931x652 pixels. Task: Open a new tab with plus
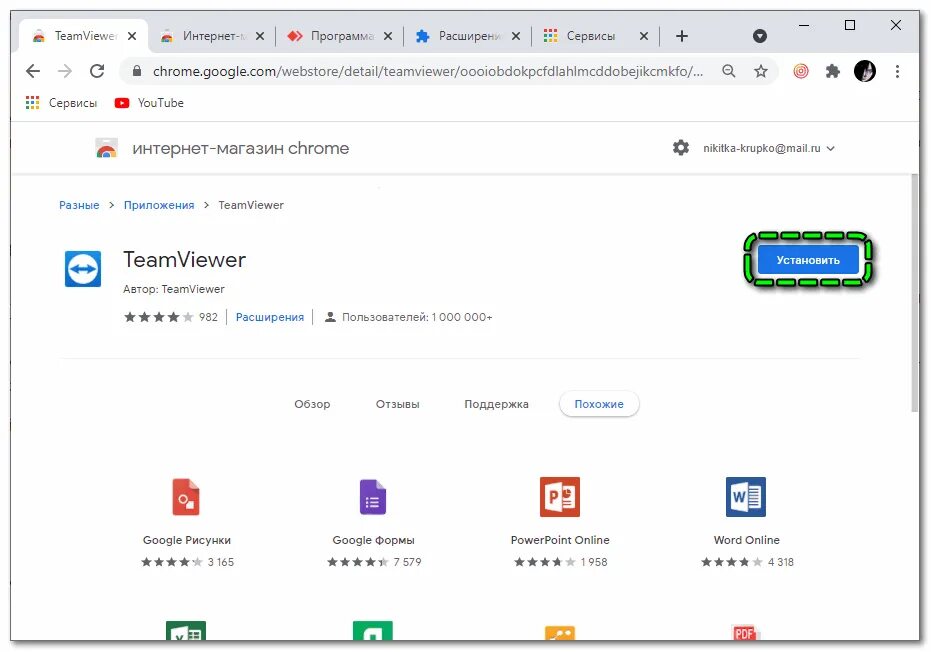[682, 36]
